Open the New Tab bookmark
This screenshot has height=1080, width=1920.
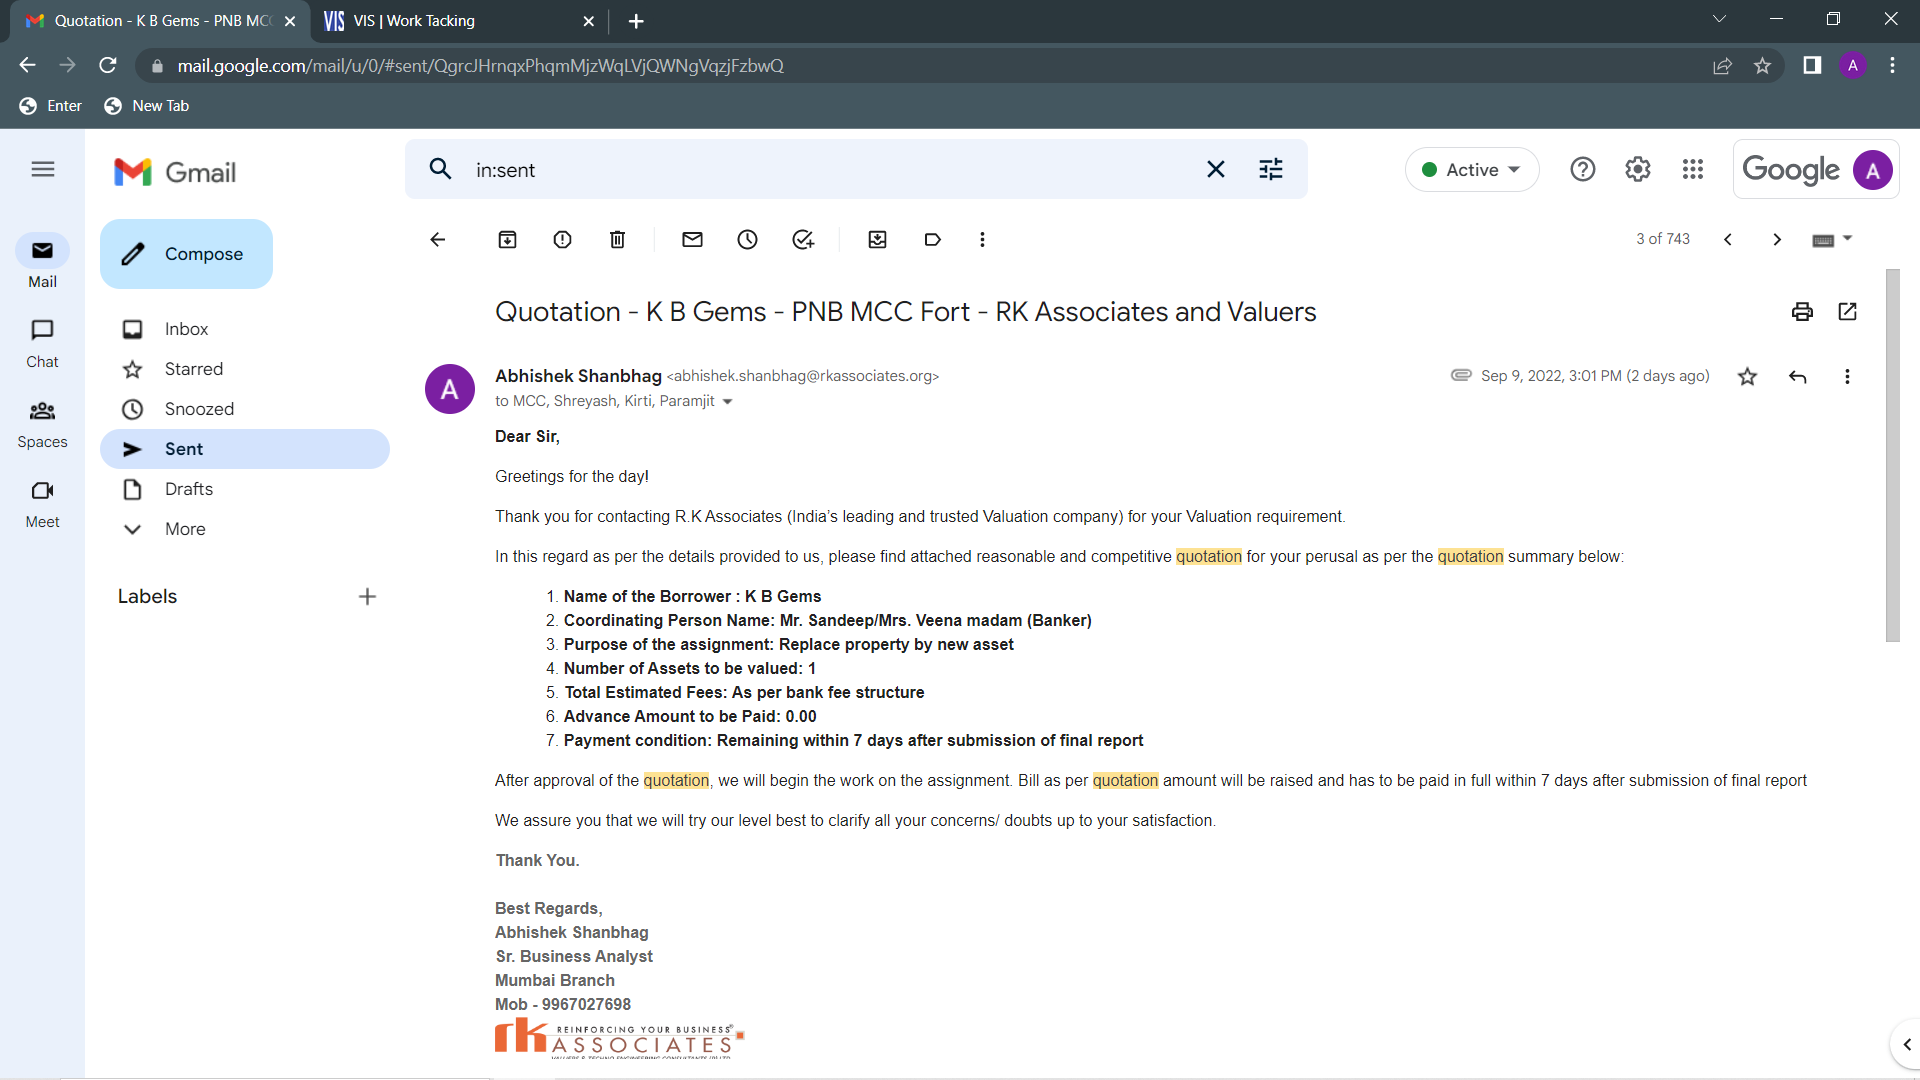(147, 106)
